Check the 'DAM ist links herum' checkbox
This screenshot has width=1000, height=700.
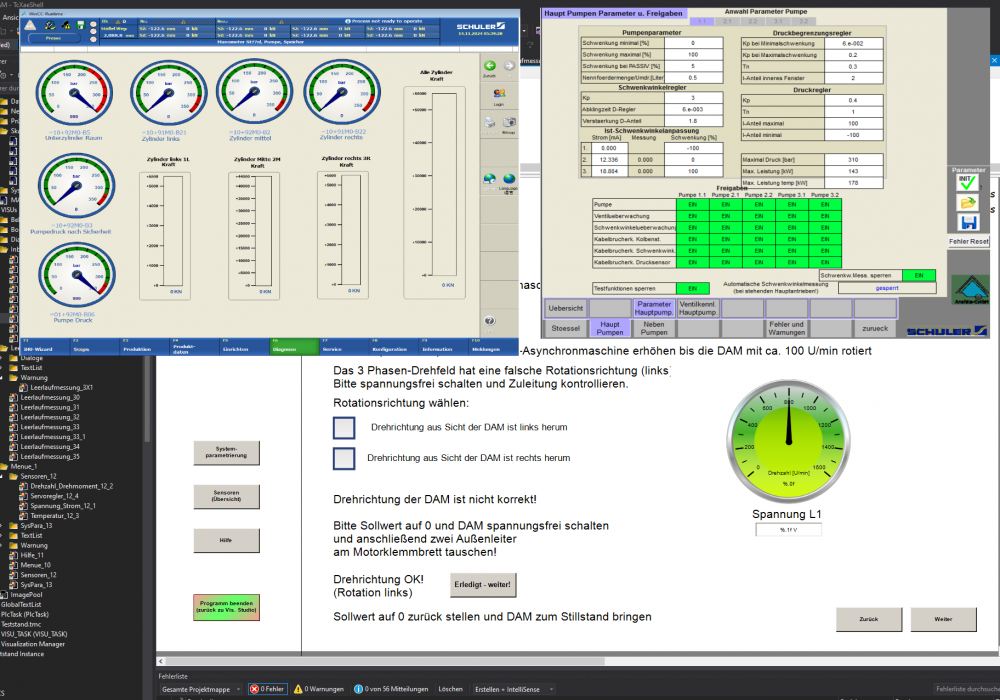coord(344,428)
